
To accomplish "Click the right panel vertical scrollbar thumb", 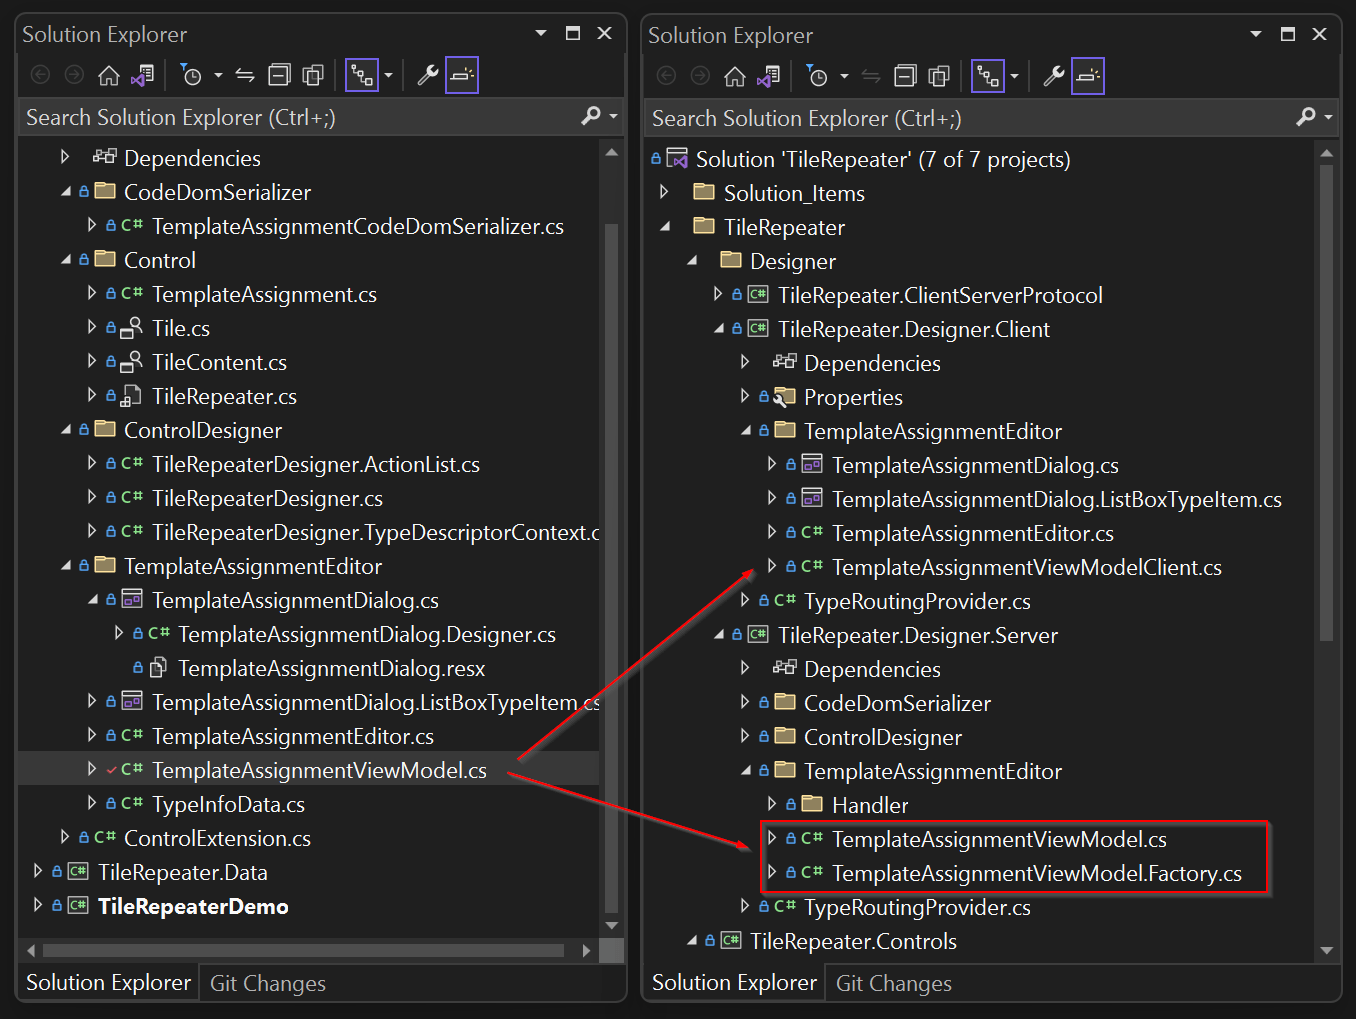I will 1326,403.
